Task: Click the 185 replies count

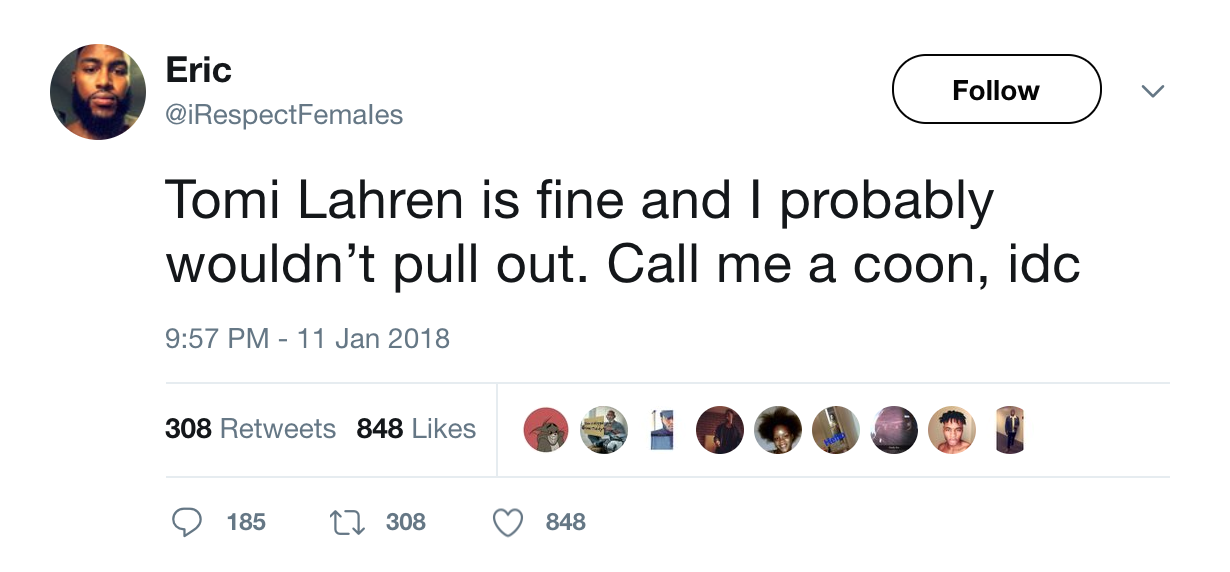Action: (x=246, y=522)
